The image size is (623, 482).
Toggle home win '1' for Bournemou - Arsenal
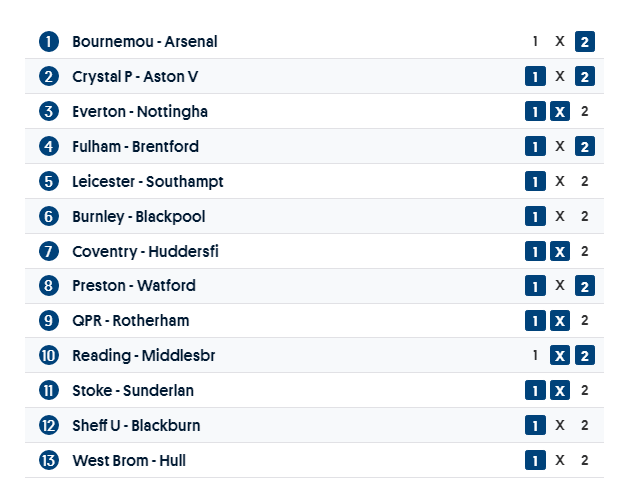(535, 42)
